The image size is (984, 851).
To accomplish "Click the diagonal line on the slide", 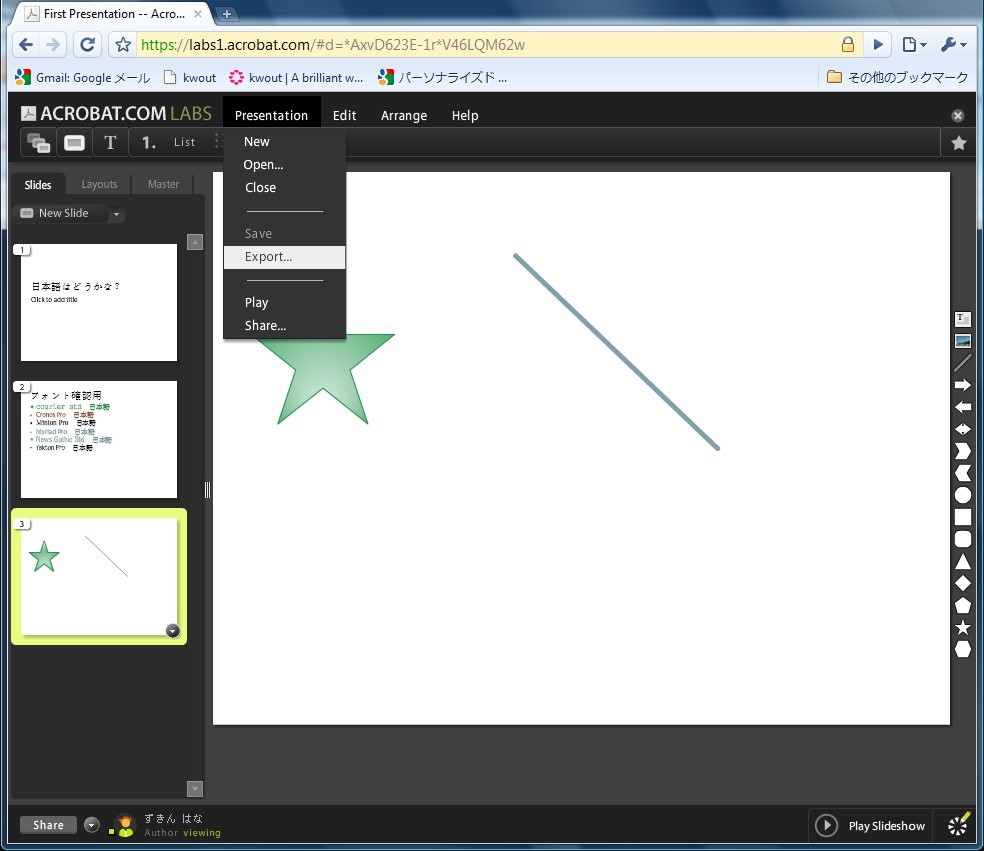I will coord(616,351).
